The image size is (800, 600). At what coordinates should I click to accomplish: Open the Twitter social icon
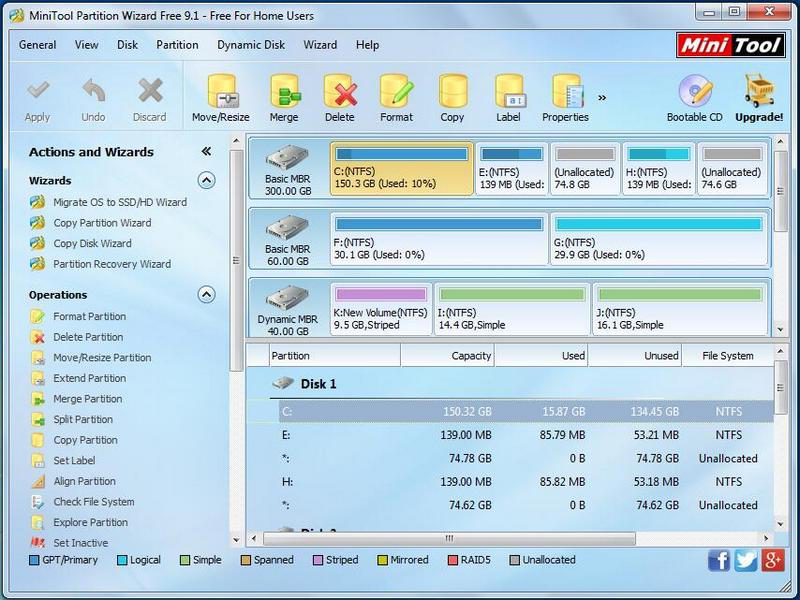[x=746, y=560]
